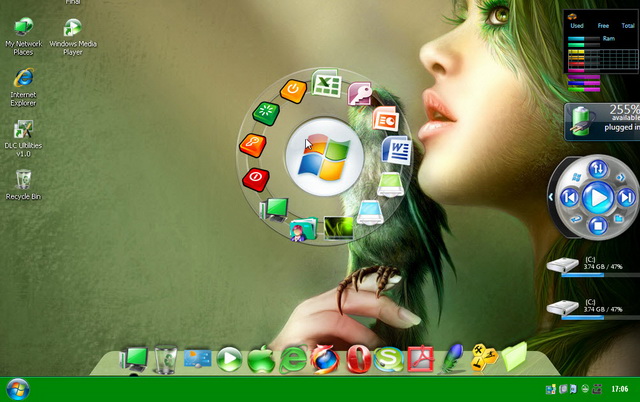Click the blue feather quill dock icon
This screenshot has height=402, width=640.
coord(451,359)
